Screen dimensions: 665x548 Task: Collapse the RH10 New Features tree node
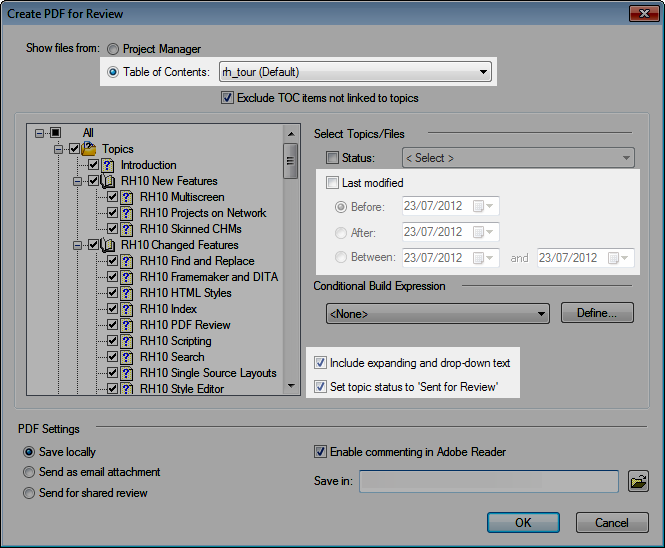pos(77,181)
